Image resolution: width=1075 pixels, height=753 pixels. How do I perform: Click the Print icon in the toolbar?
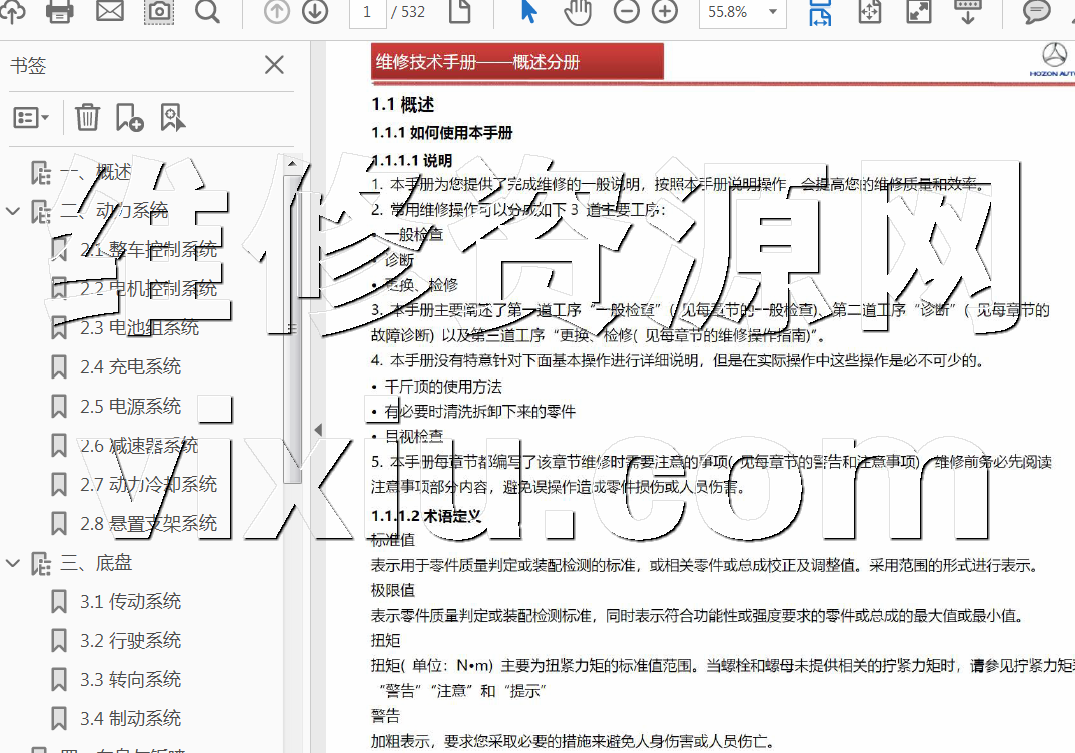point(60,12)
